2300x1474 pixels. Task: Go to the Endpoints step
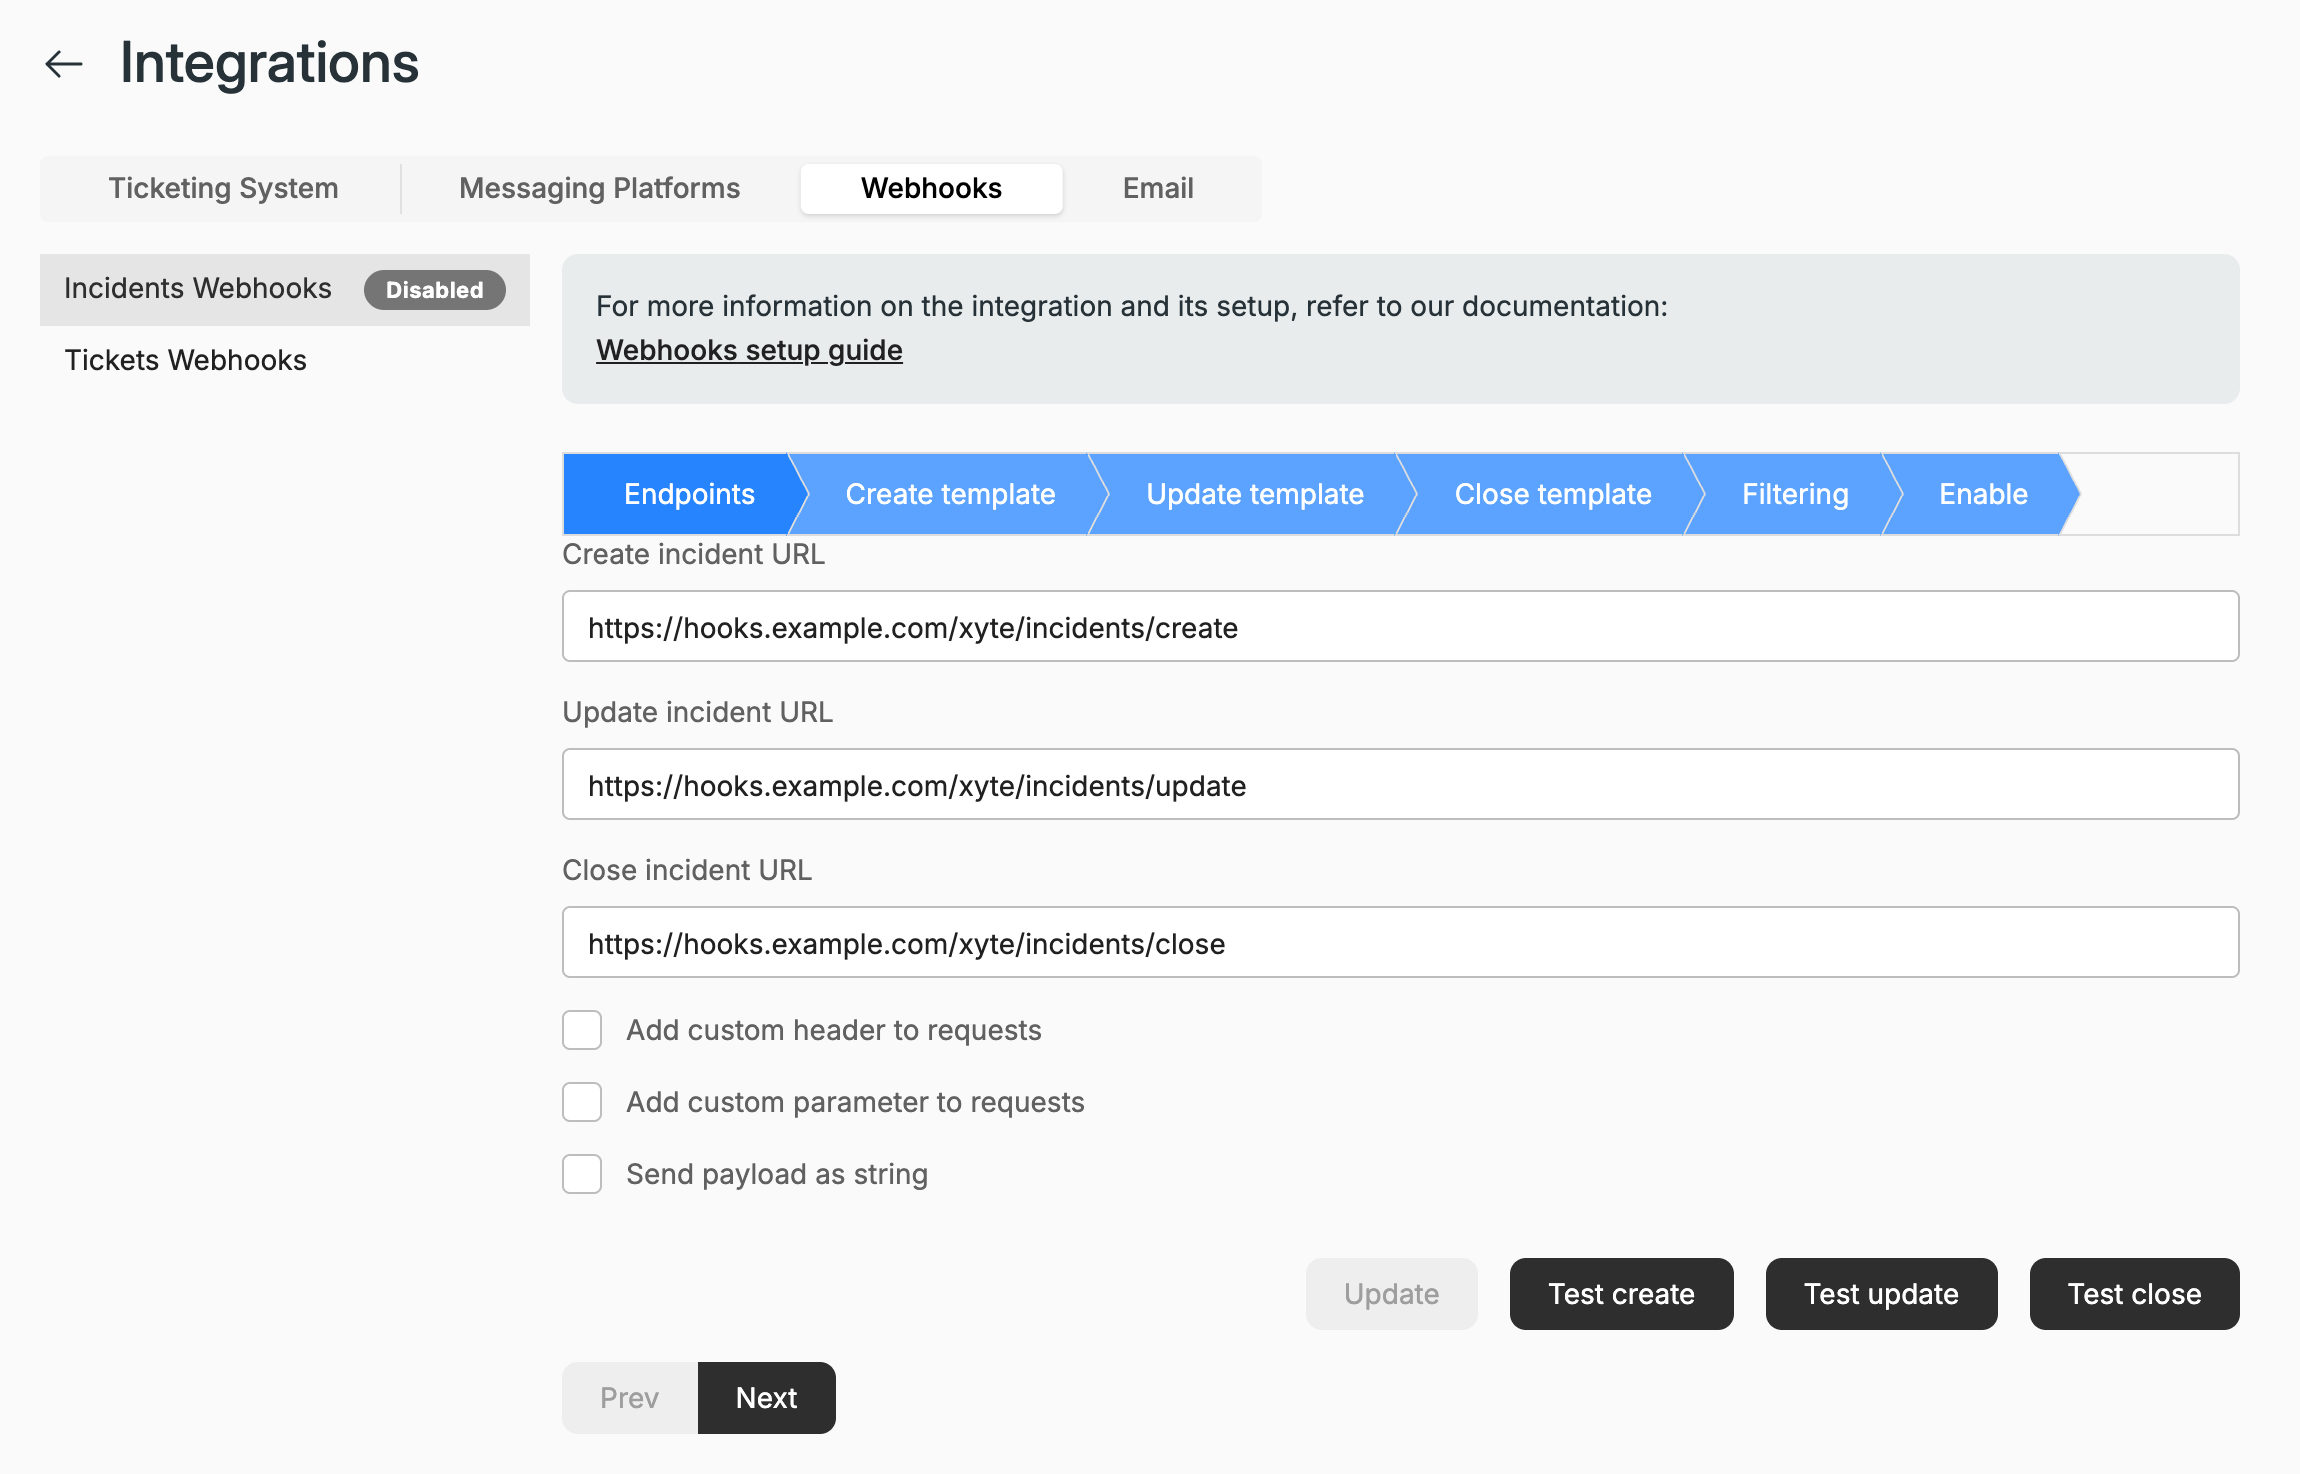[685, 494]
